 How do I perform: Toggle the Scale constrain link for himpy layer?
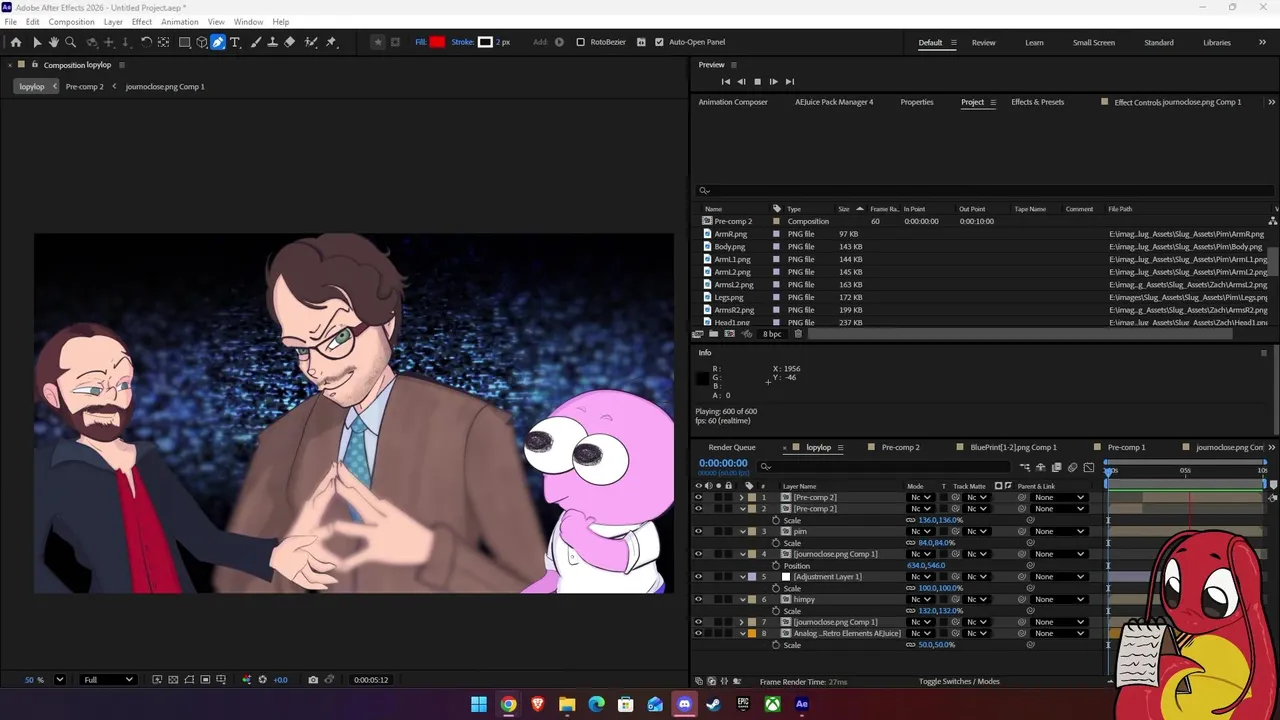point(911,611)
